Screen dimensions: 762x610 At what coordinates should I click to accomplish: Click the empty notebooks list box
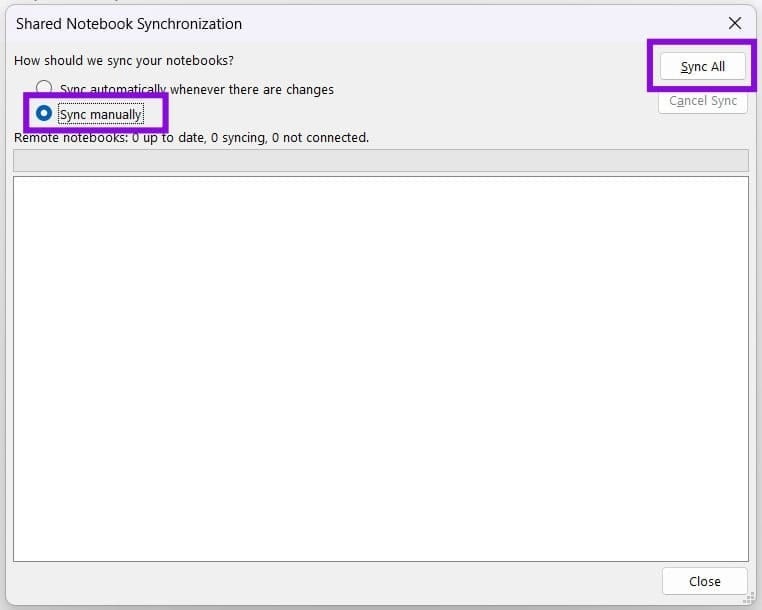[381, 369]
